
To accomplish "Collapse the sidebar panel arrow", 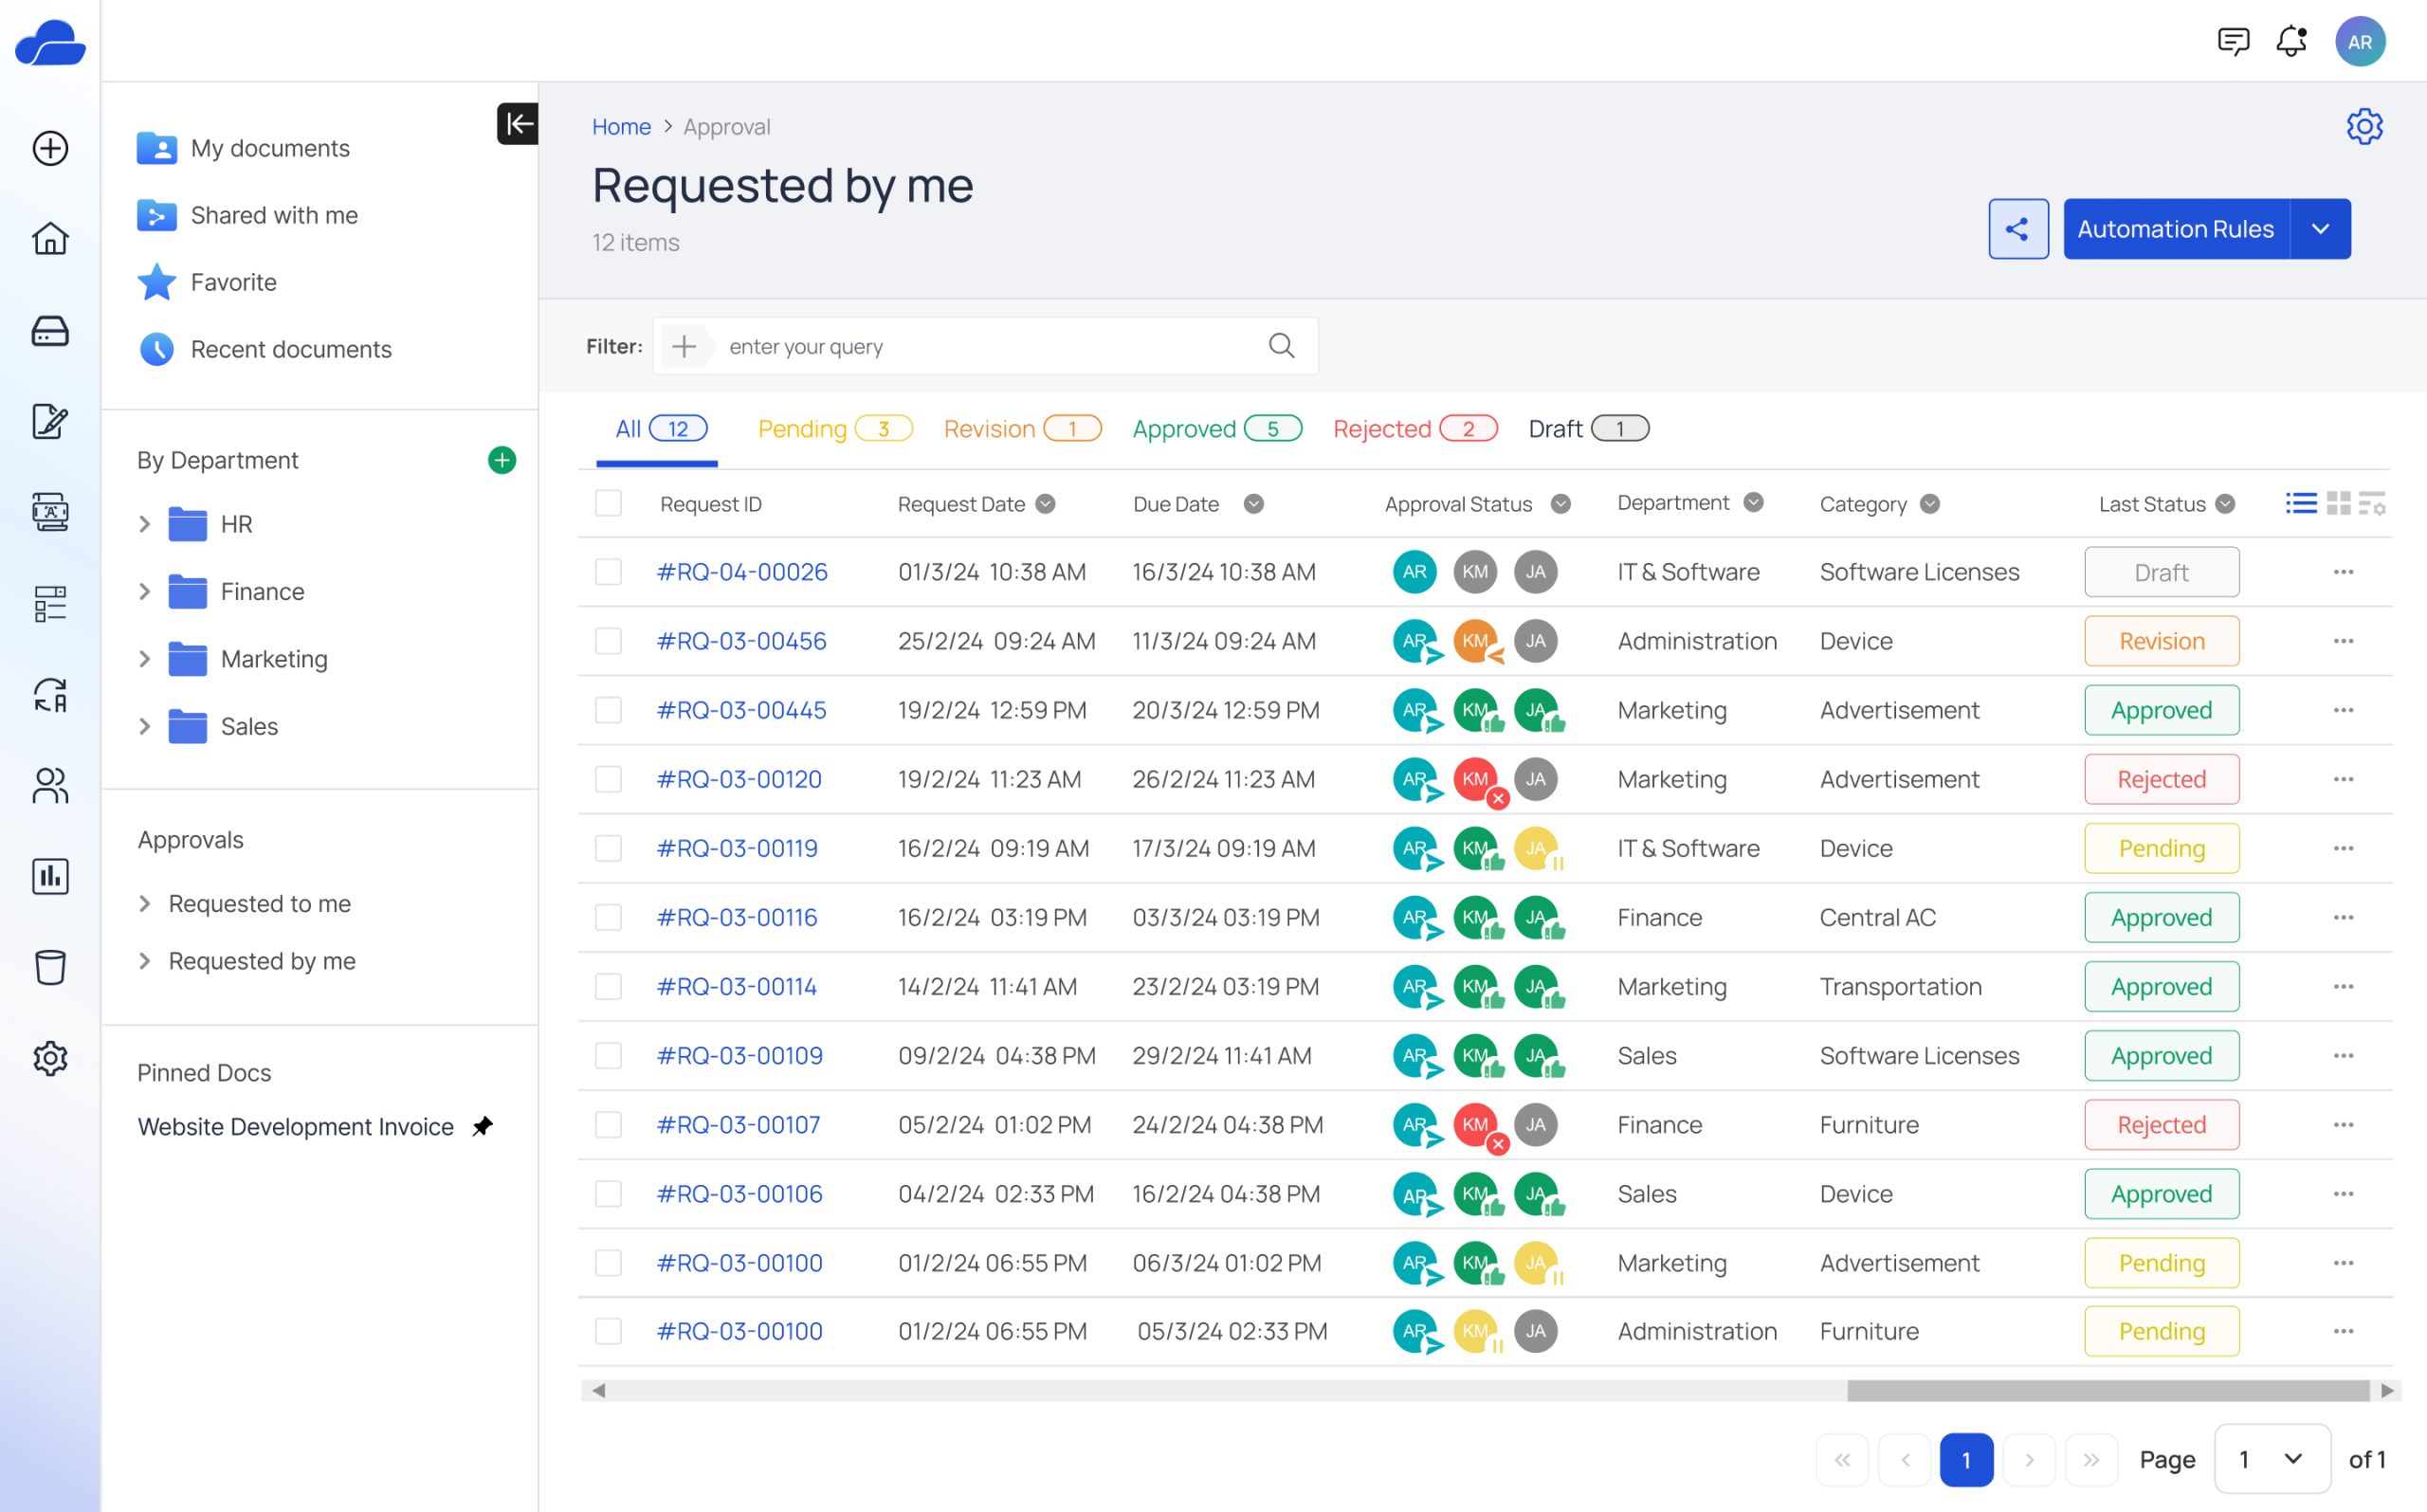I will (x=518, y=124).
